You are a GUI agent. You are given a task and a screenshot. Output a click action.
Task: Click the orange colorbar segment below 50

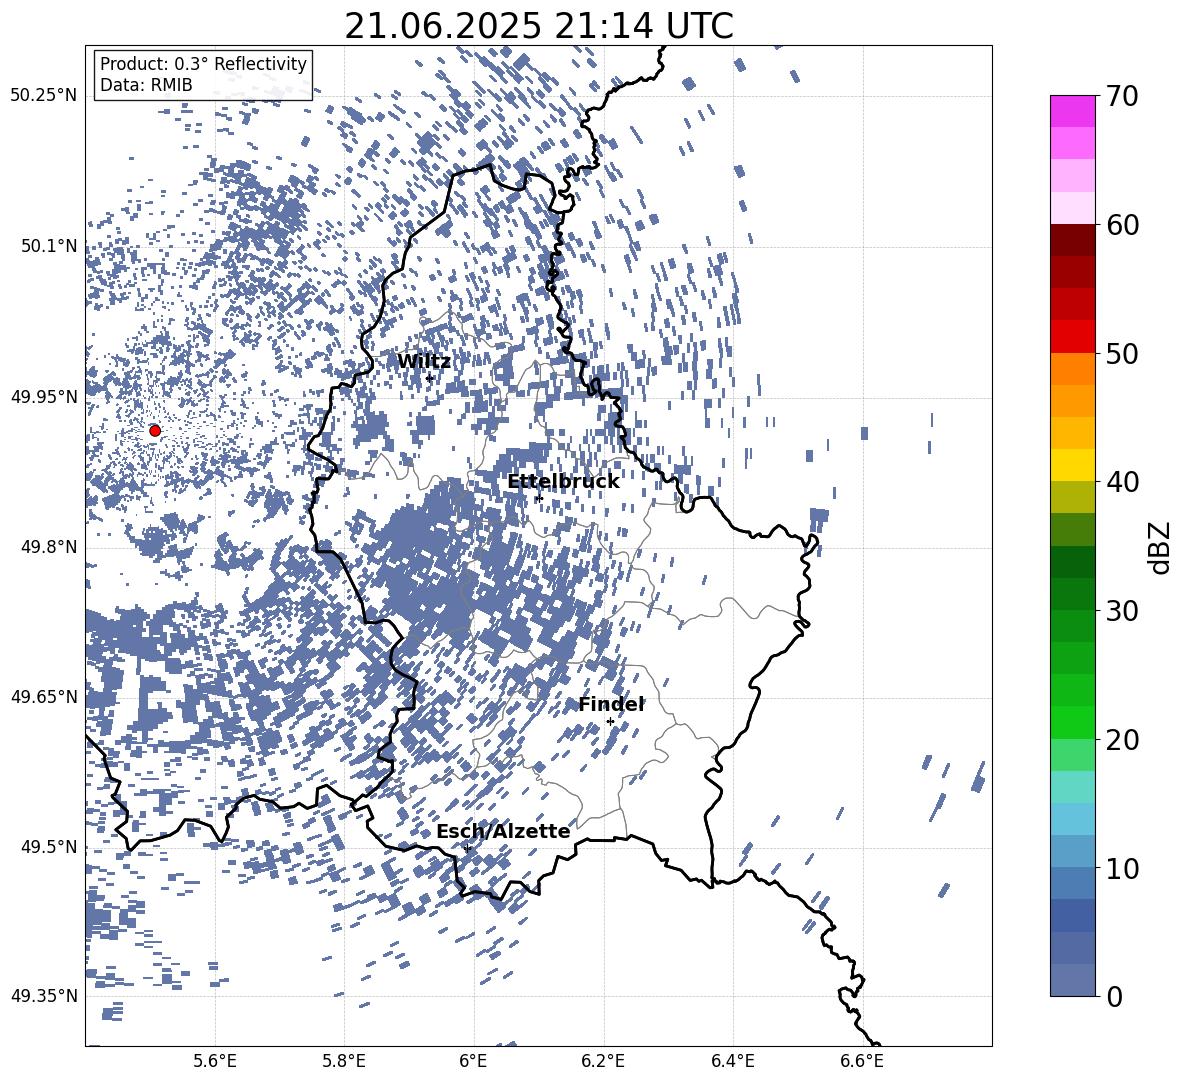tap(1072, 369)
